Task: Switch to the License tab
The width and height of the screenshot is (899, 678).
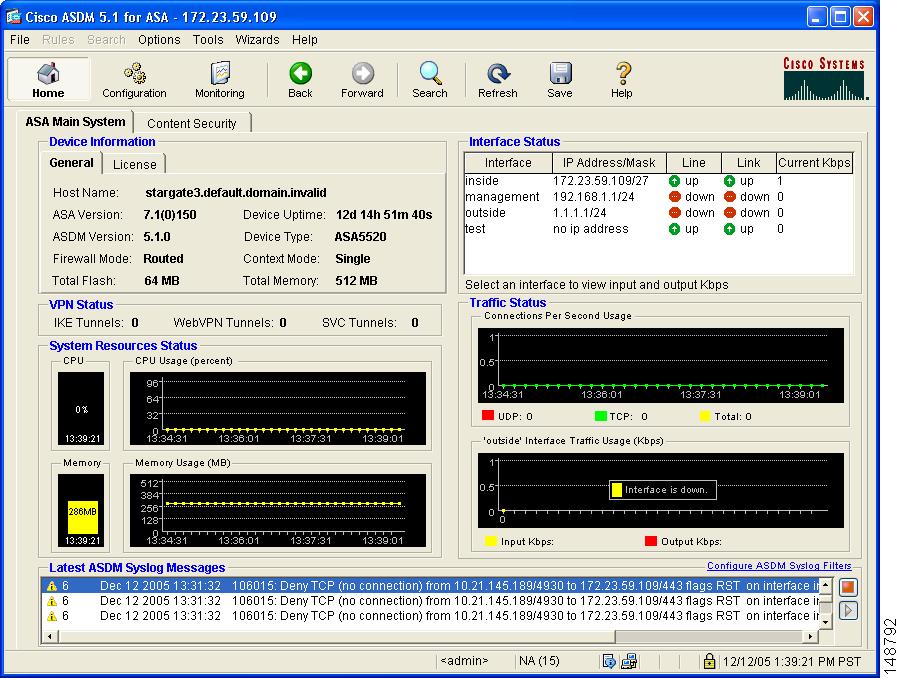Action: tap(134, 164)
